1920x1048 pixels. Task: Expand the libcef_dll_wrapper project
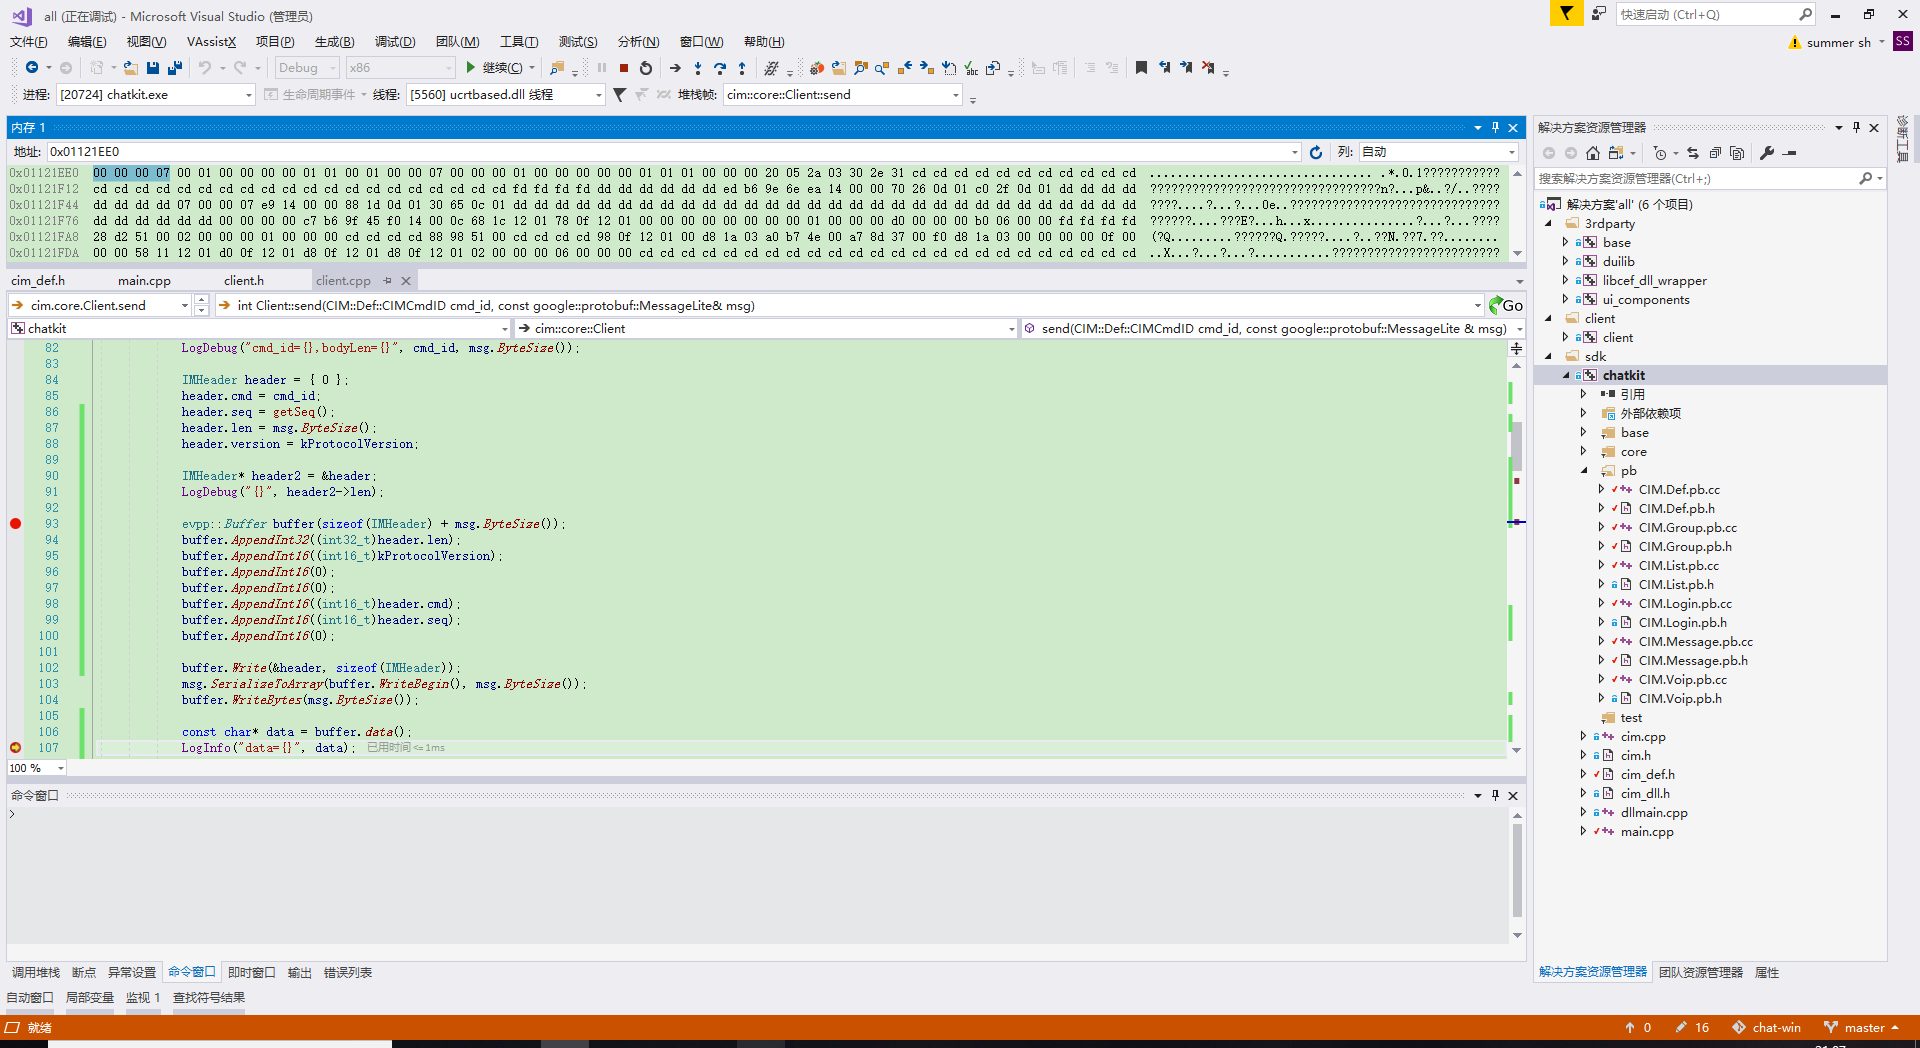pyautogui.click(x=1566, y=281)
